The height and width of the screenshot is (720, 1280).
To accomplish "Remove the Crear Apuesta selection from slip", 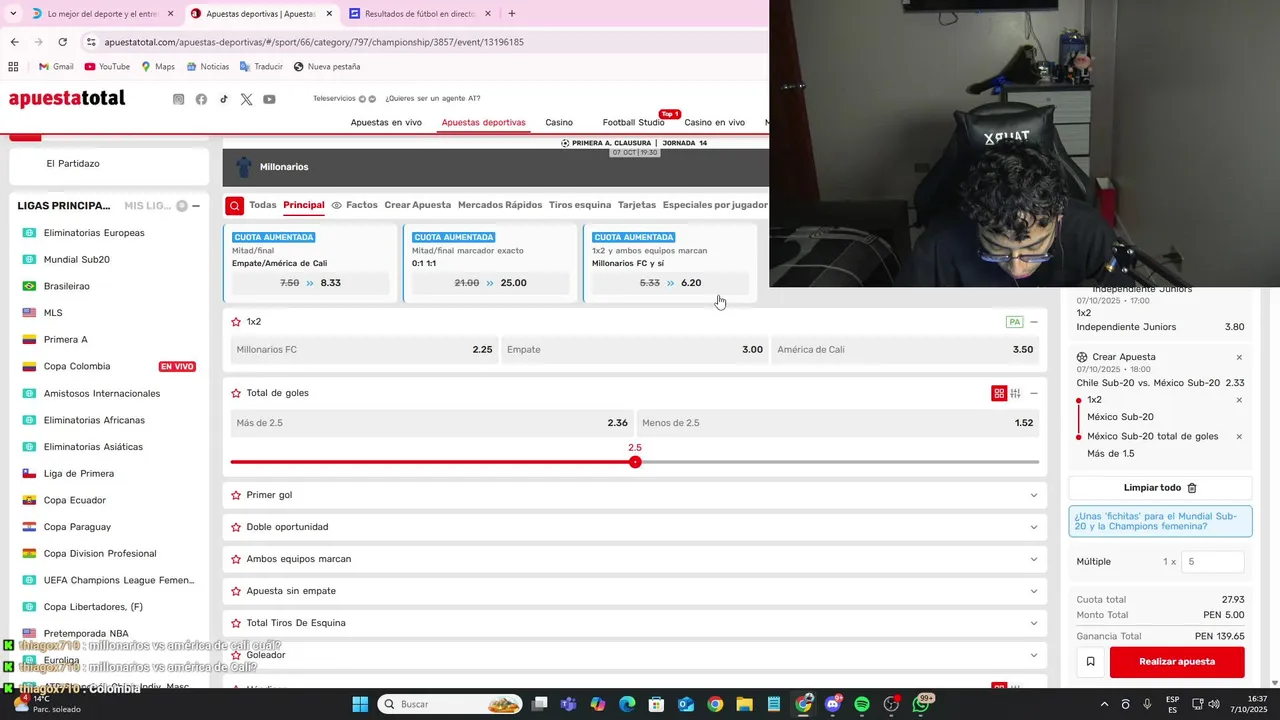I will pyautogui.click(x=1239, y=357).
